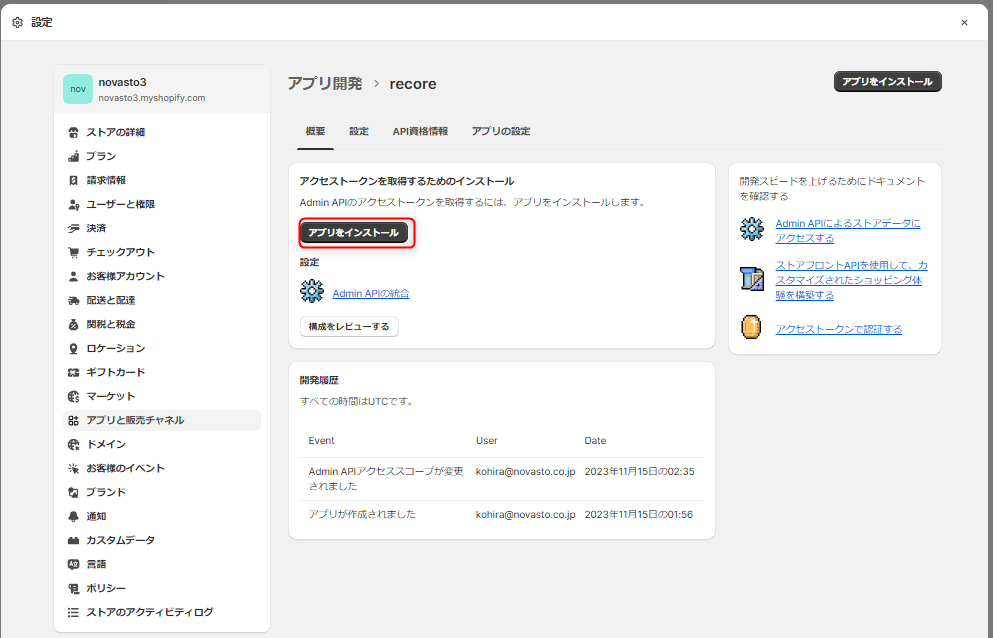Click the policy icon beside ポリシー

click(x=73, y=589)
